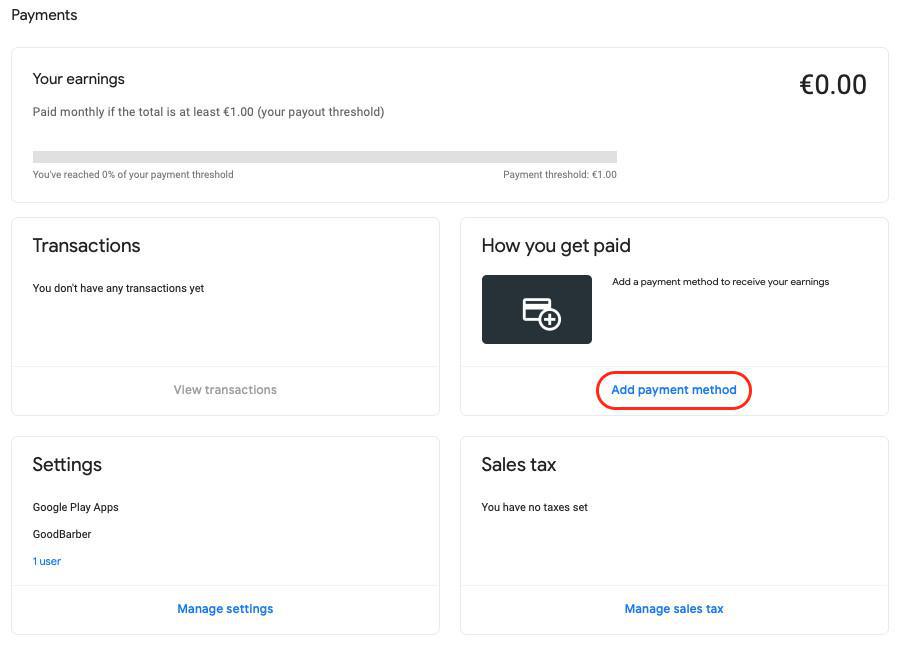
Task: Click the Transactions card heading
Action: [x=86, y=246]
